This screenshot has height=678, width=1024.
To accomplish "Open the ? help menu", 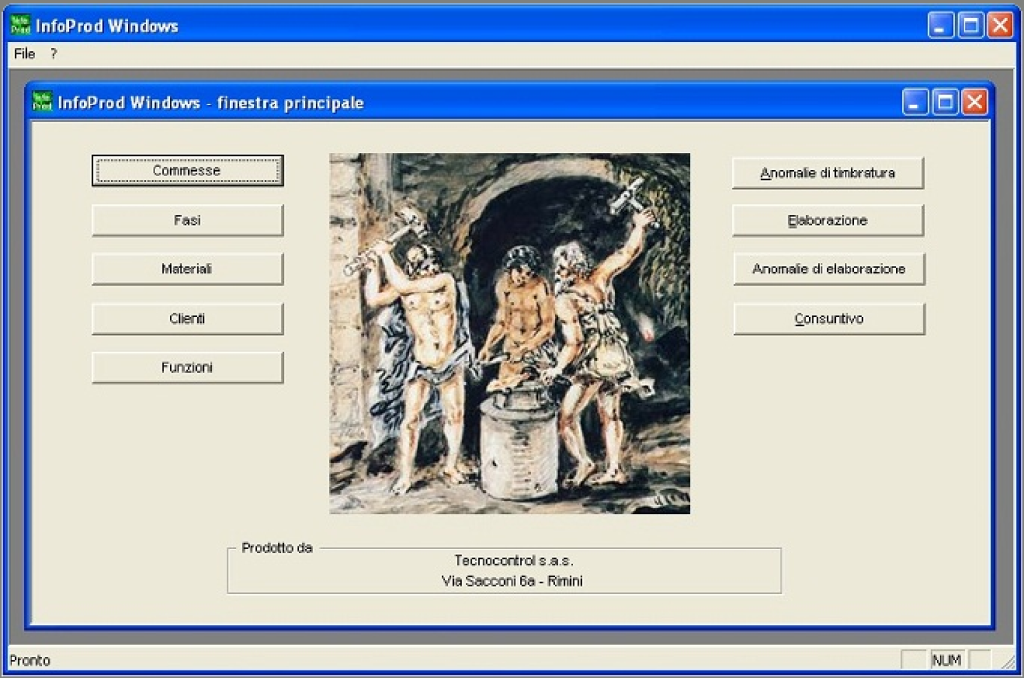I will click(x=54, y=53).
